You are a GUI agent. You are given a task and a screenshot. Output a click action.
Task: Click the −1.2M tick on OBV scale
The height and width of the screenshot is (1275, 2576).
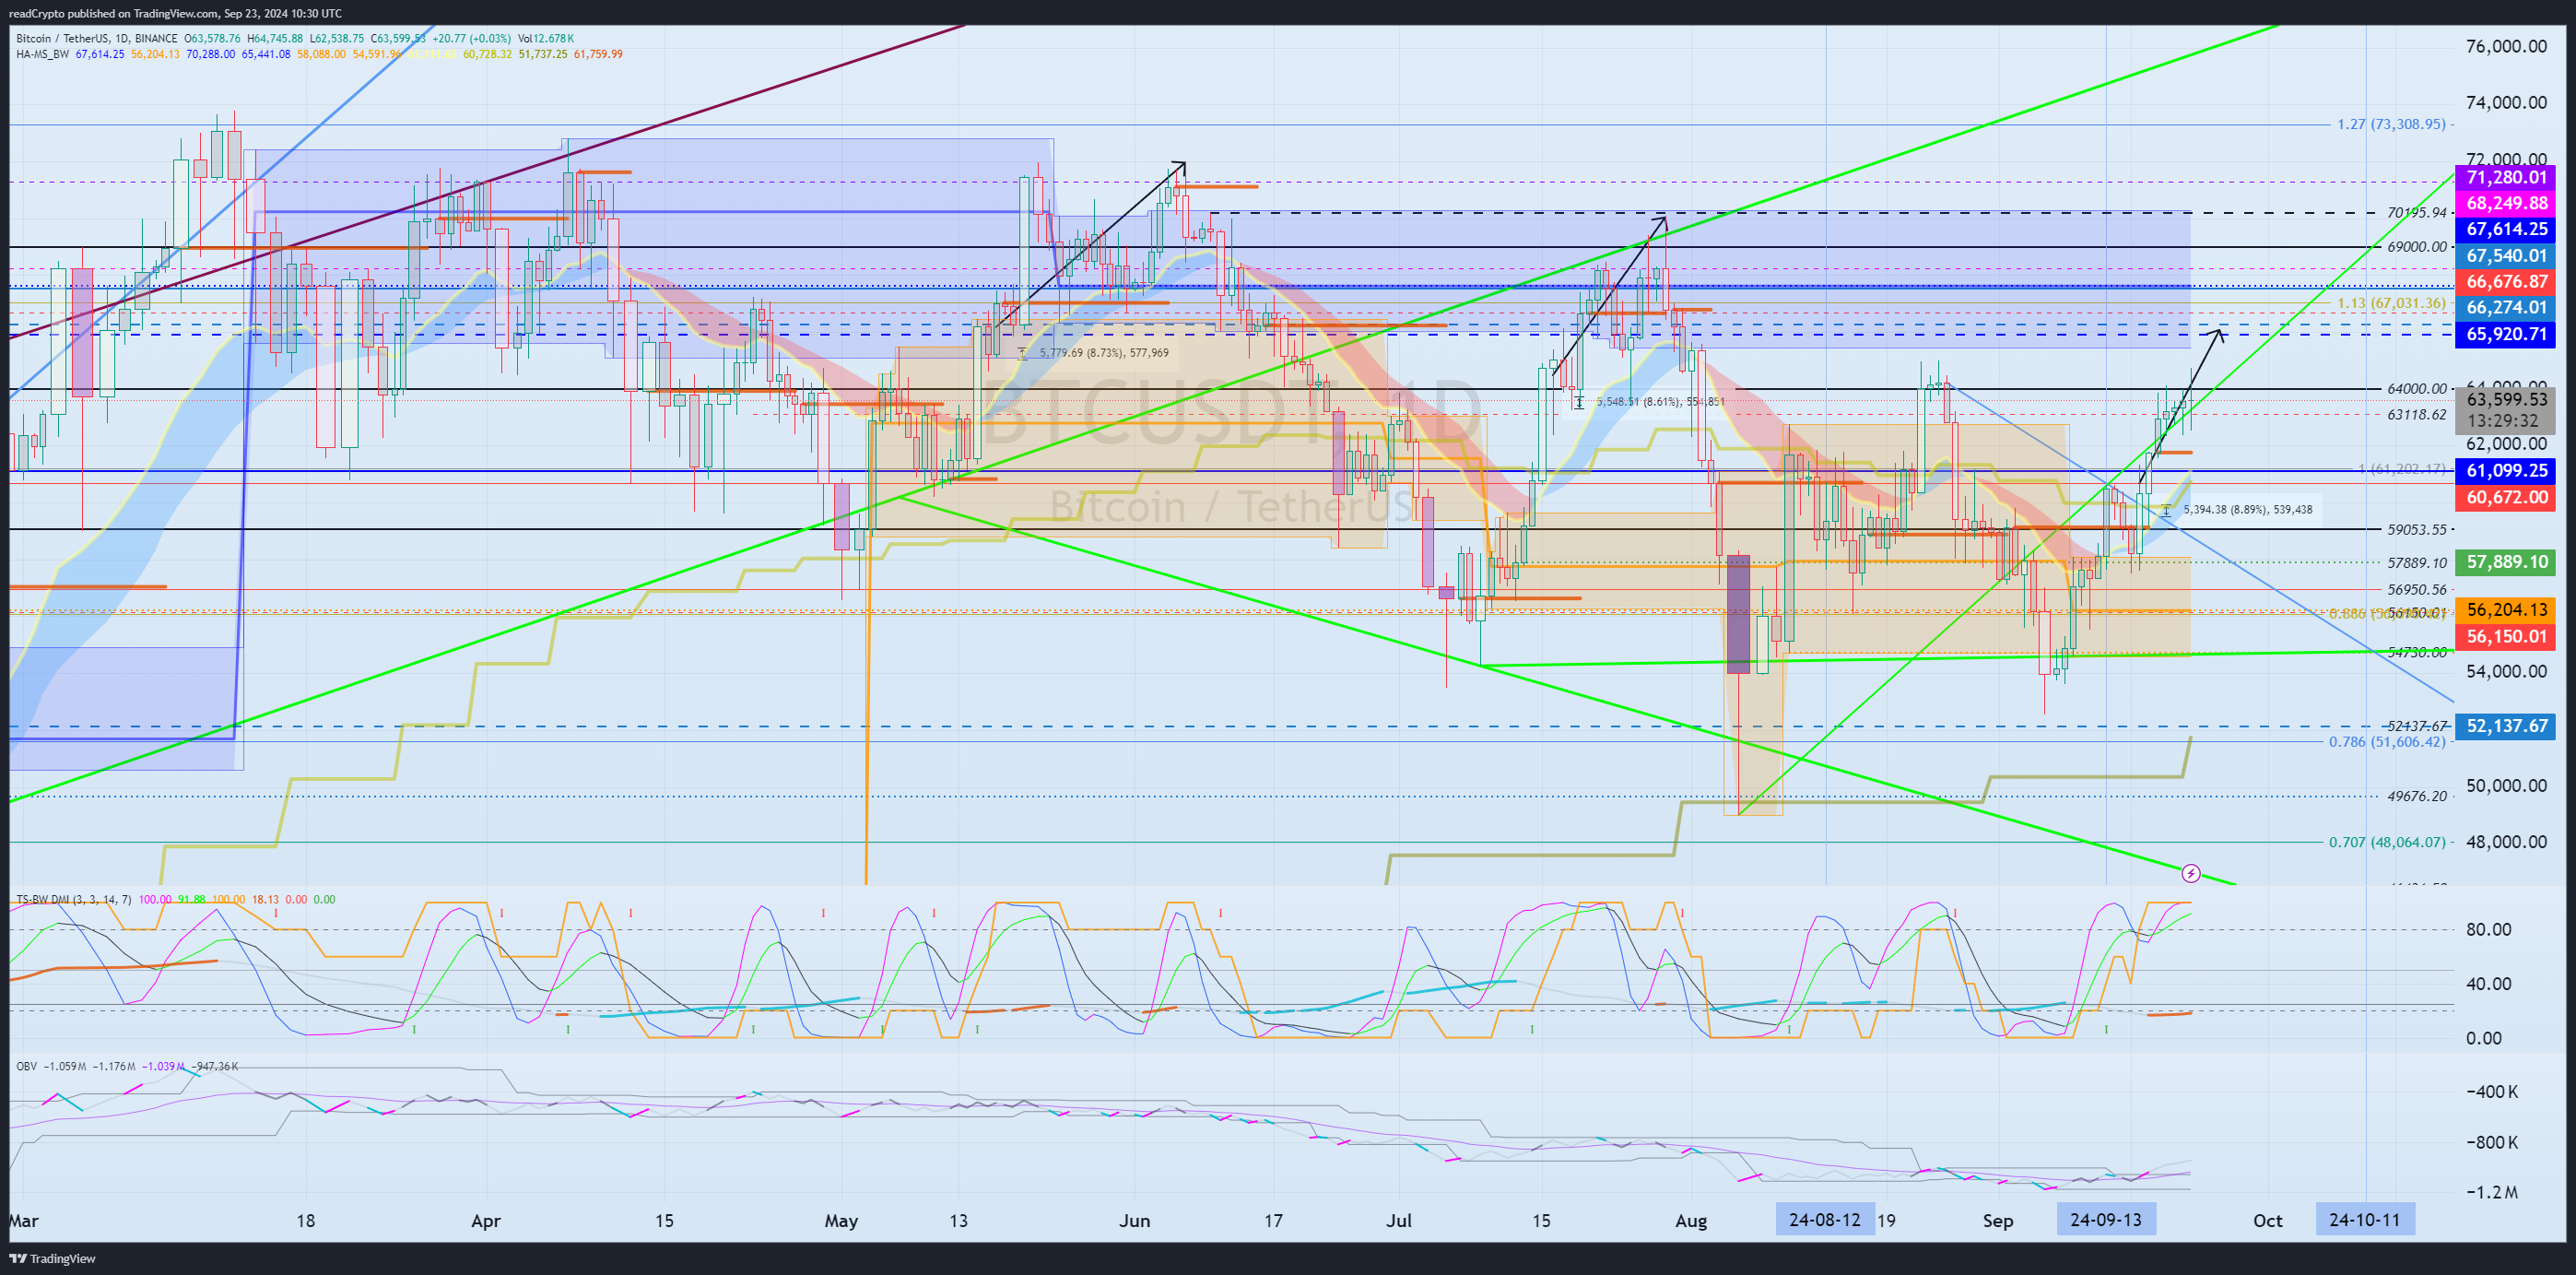[x=2490, y=1193]
